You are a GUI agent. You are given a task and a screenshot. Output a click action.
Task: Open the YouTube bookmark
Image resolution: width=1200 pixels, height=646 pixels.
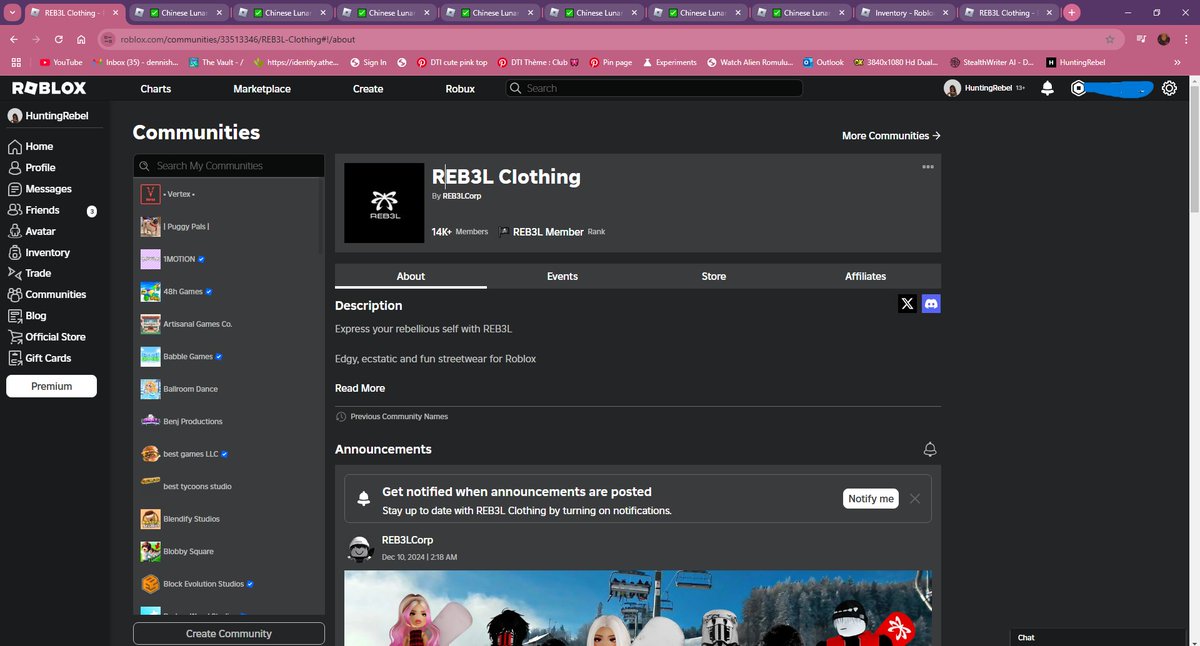tap(61, 62)
